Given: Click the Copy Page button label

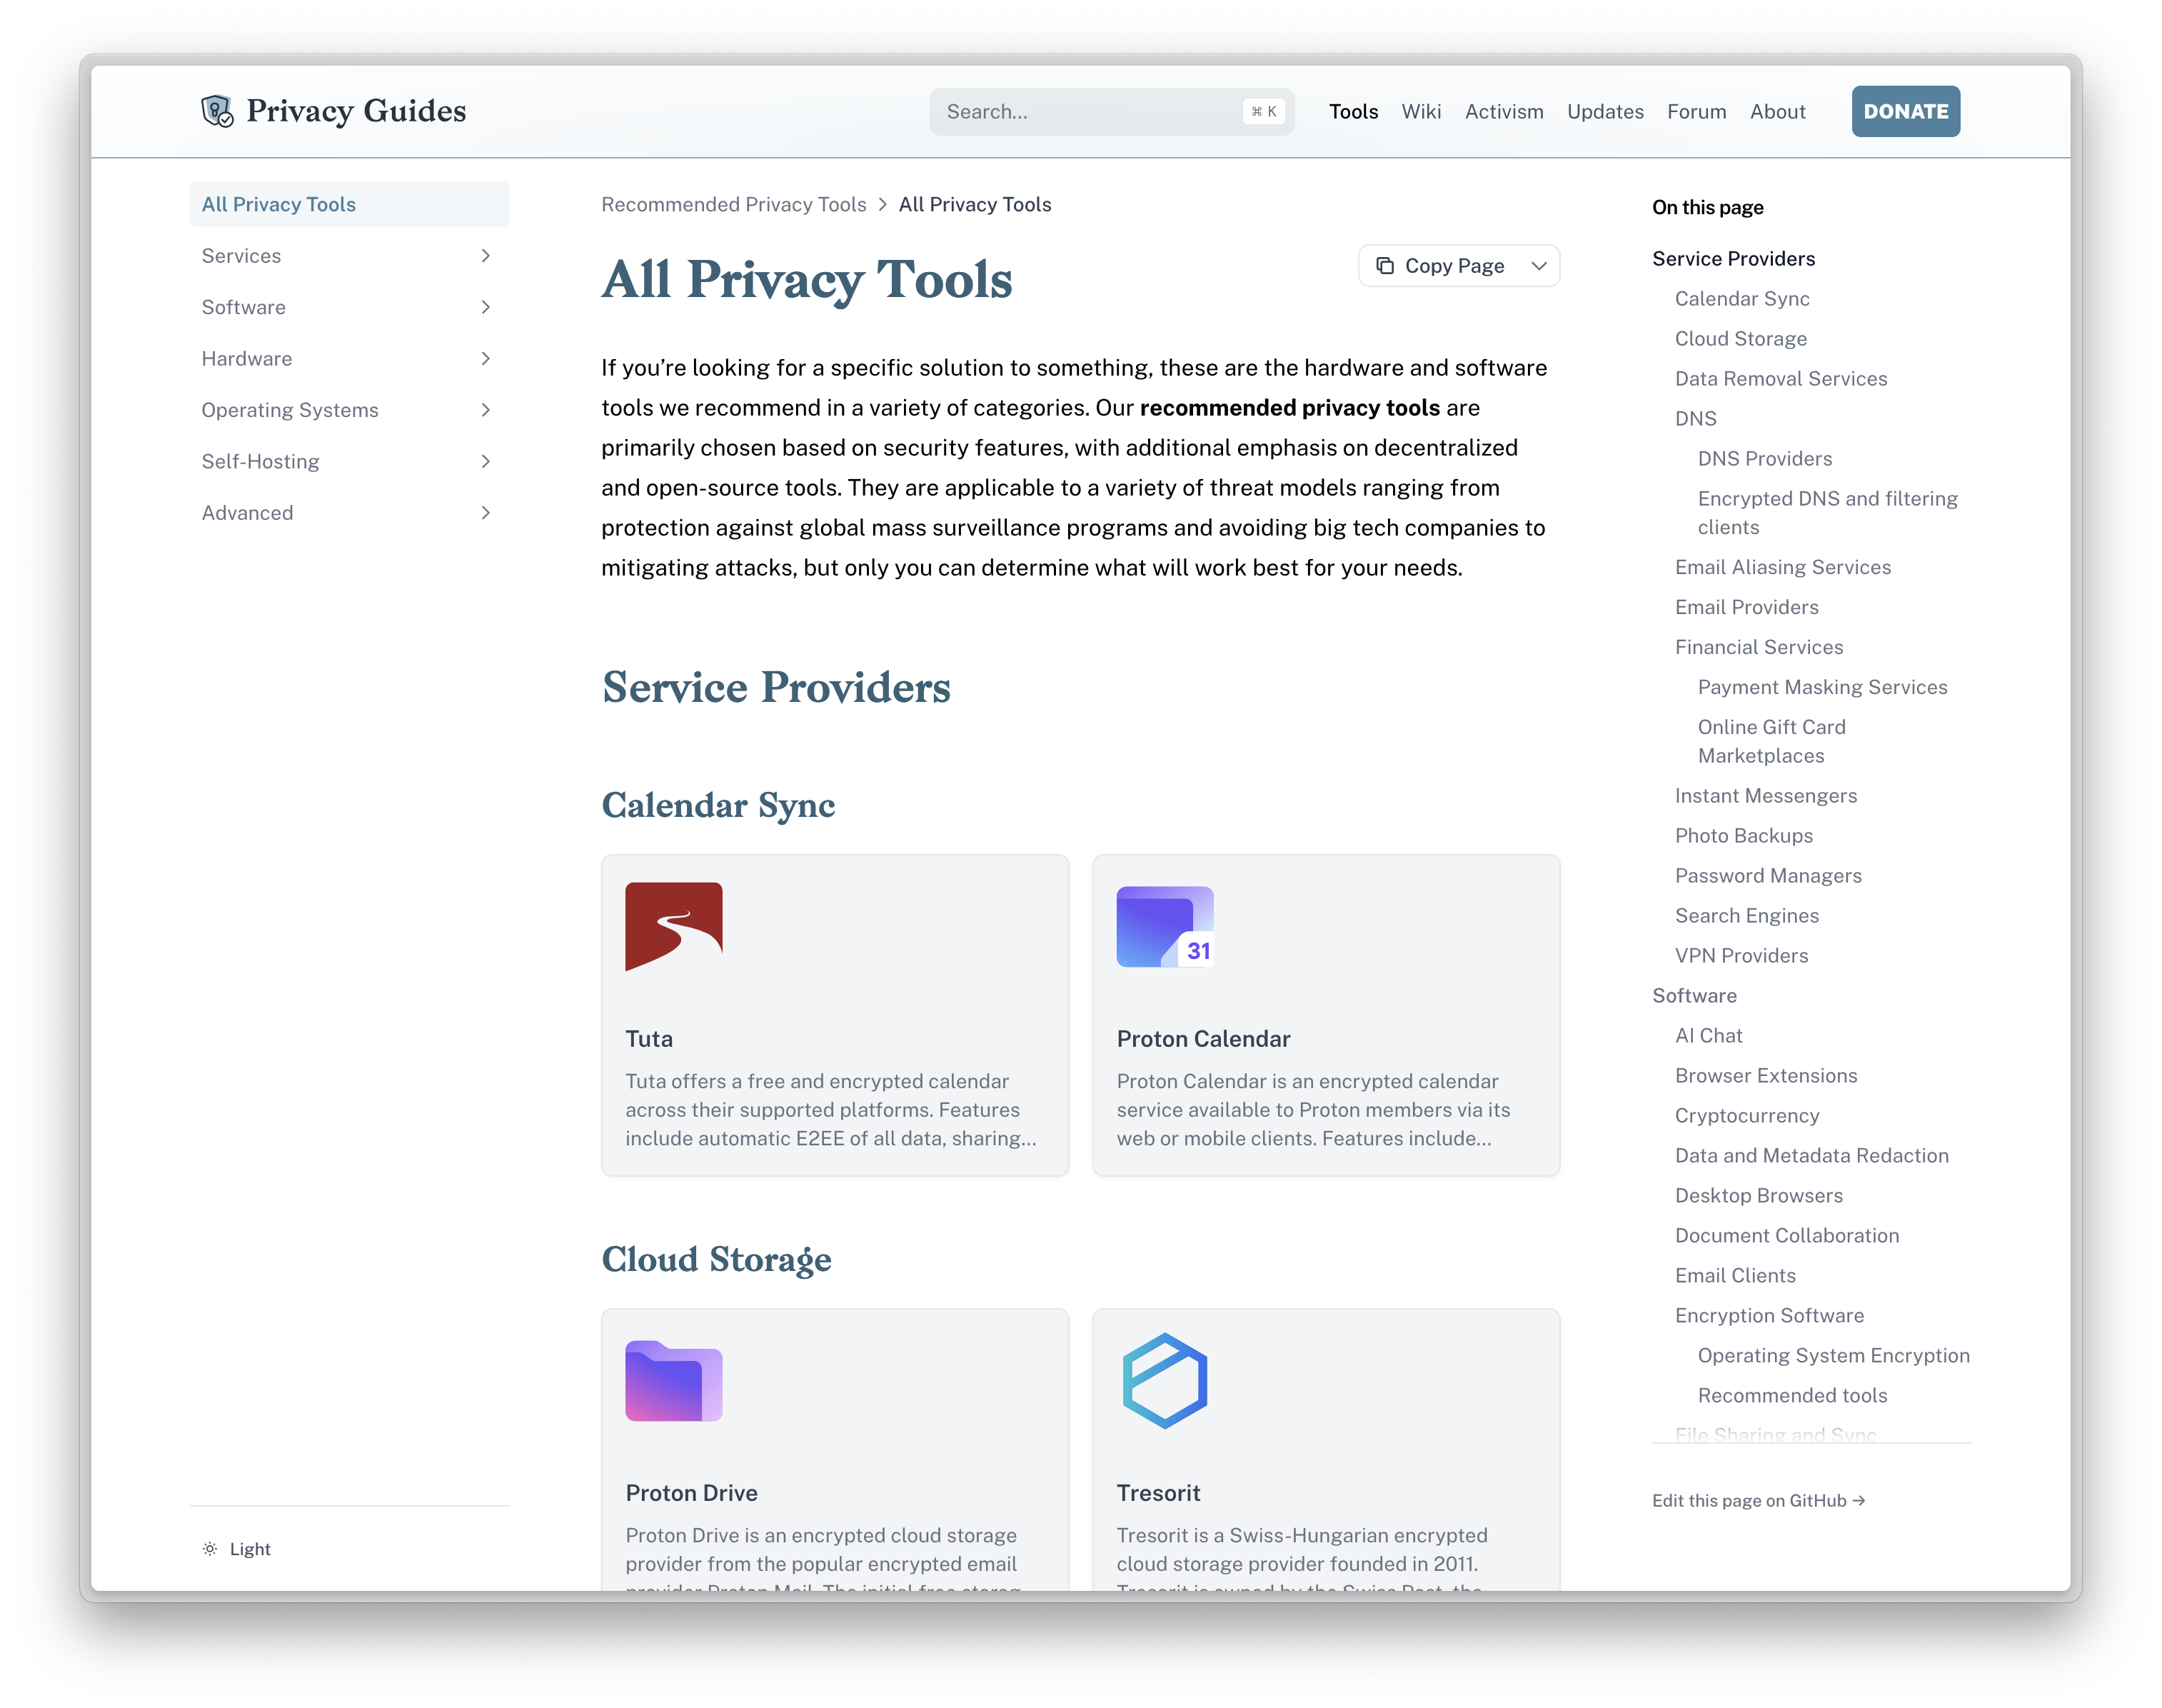Looking at the screenshot, I should point(1454,266).
